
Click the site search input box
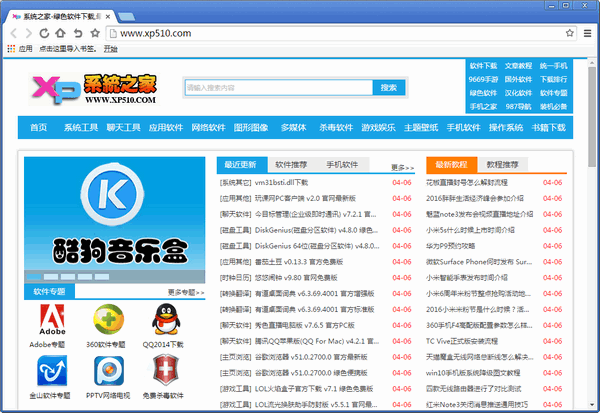[x=279, y=88]
